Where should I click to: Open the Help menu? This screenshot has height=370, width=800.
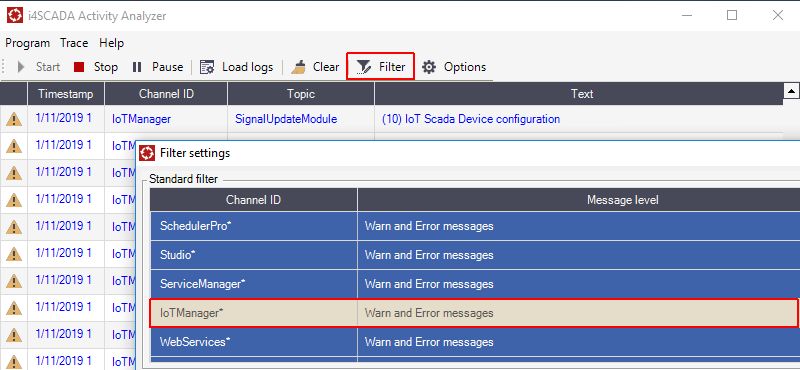111,43
